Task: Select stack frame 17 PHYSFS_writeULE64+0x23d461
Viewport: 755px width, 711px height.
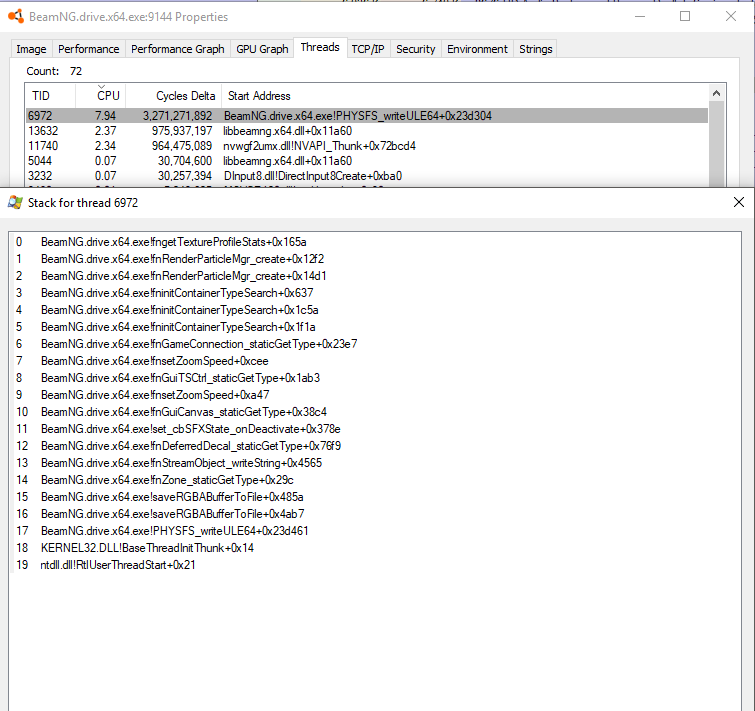Action: (375, 531)
